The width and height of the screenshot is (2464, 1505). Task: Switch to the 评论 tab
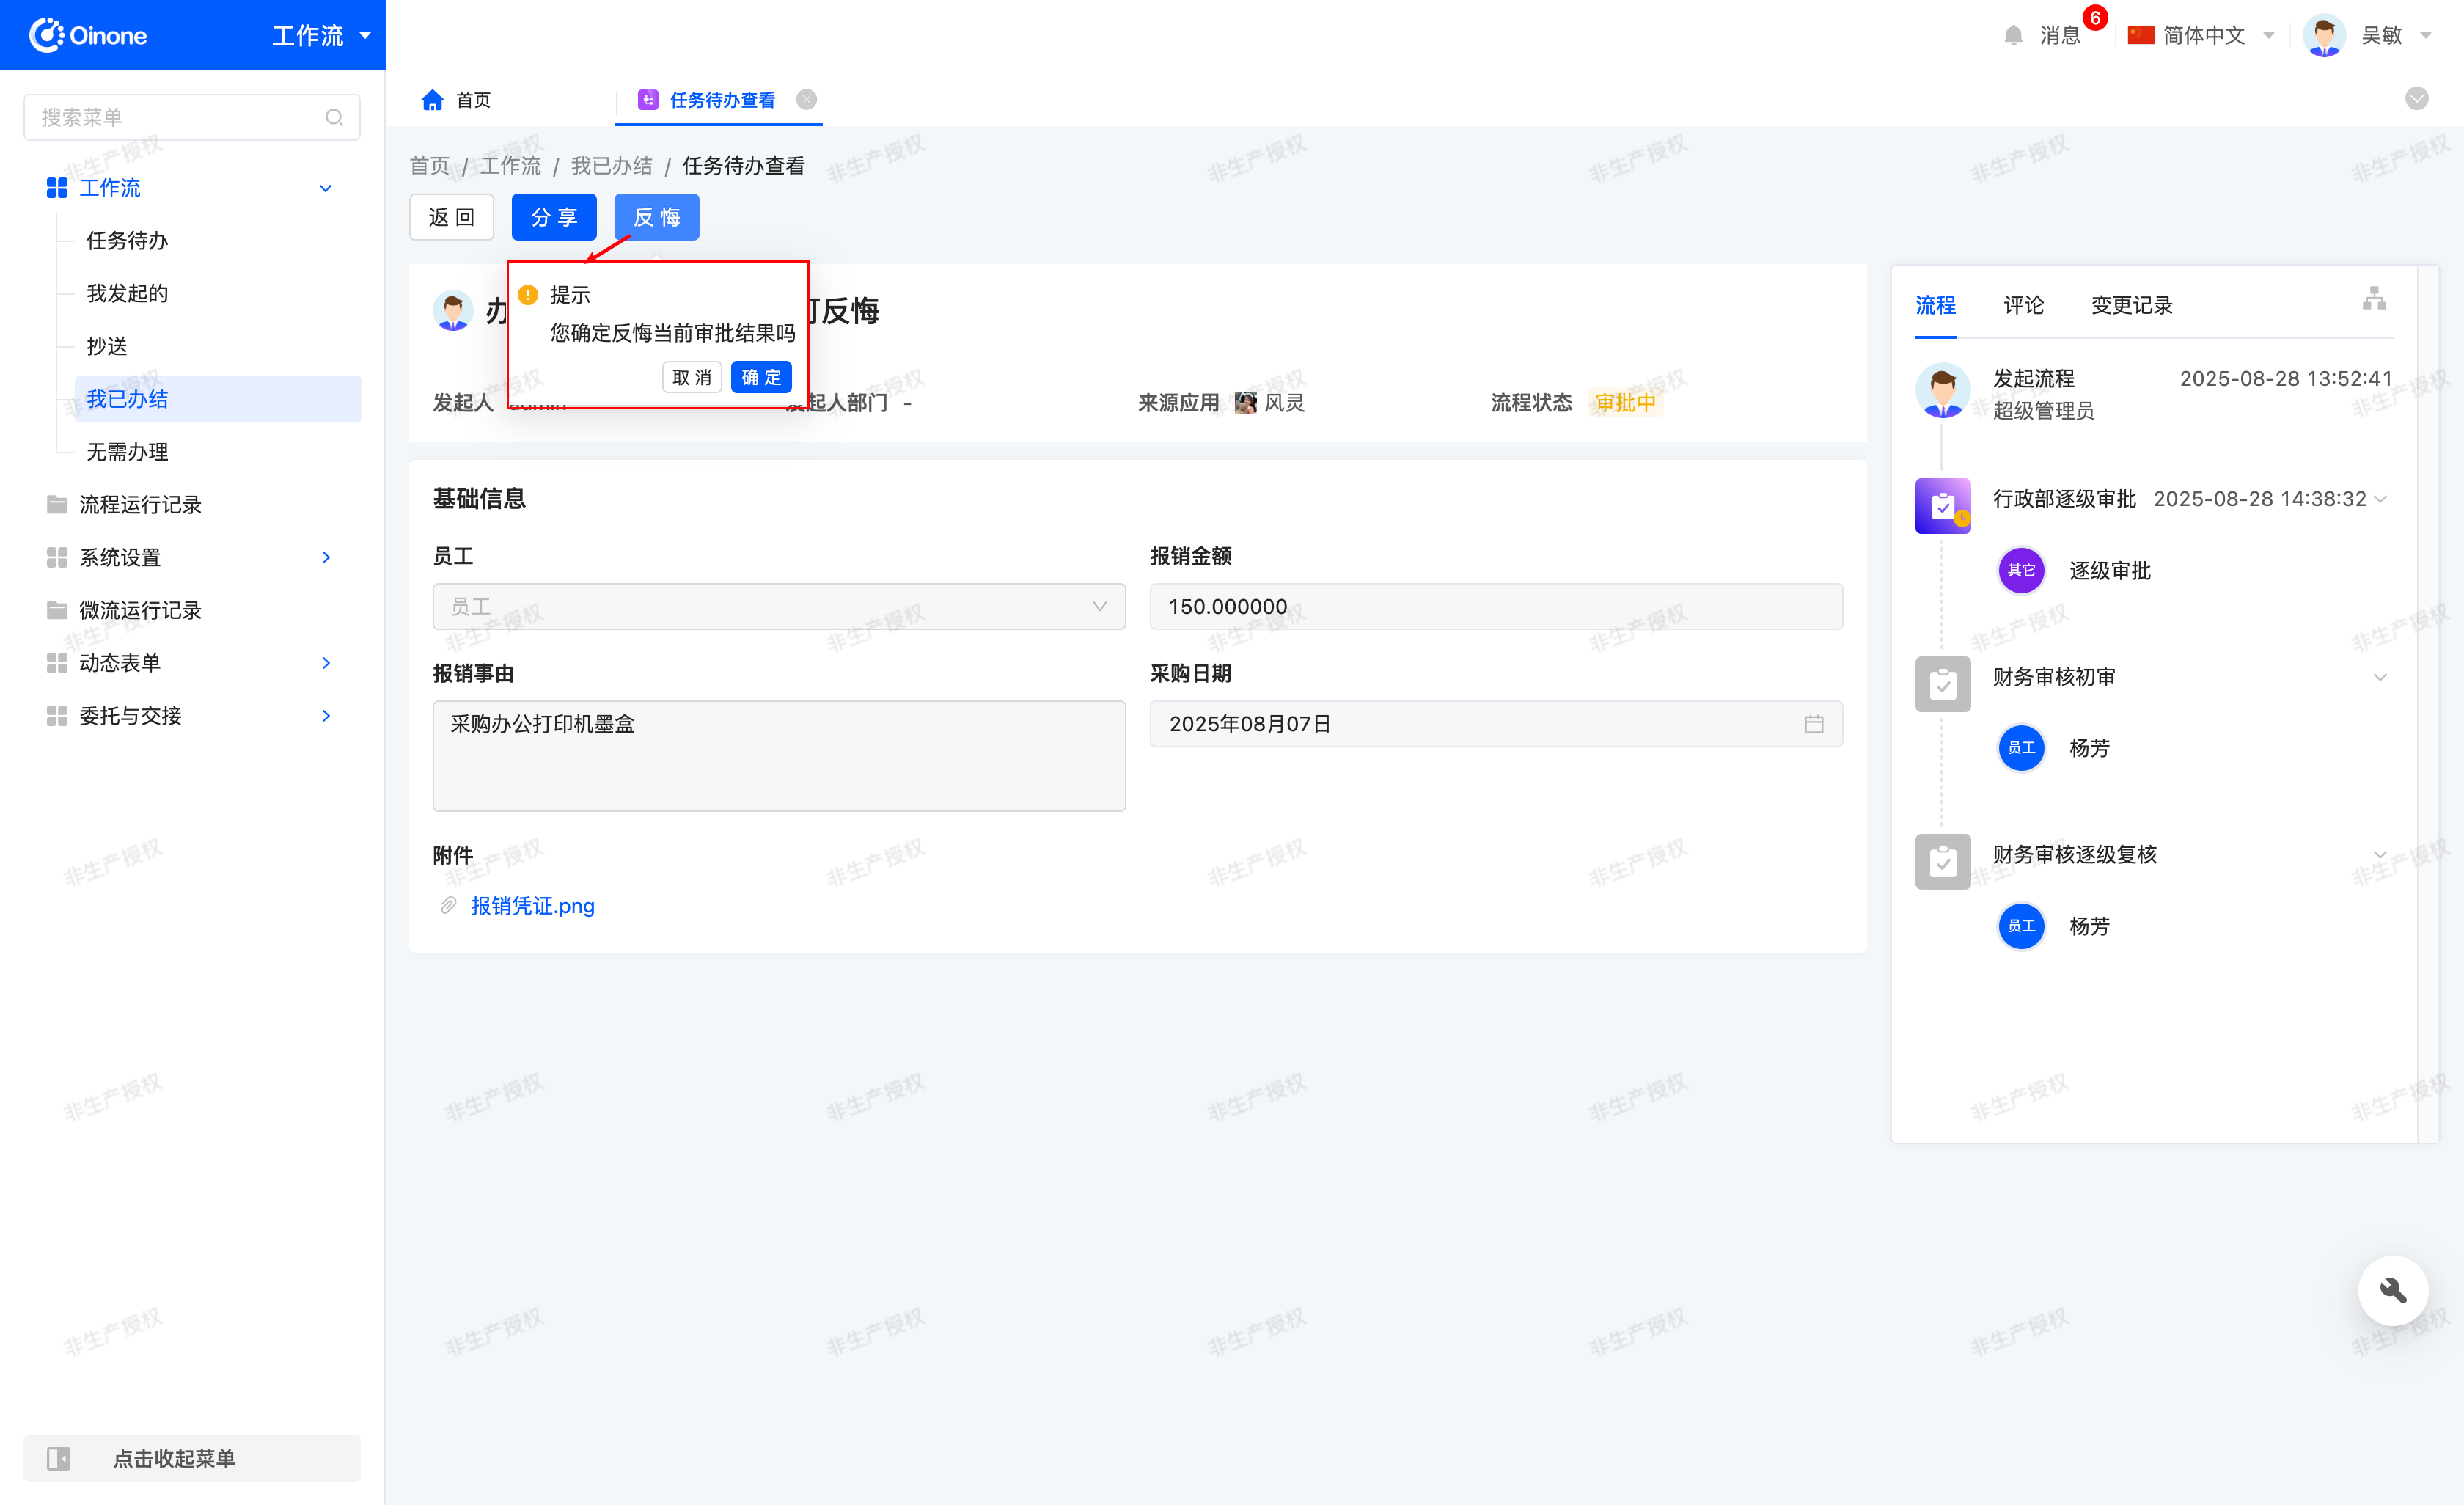pos(2023,305)
